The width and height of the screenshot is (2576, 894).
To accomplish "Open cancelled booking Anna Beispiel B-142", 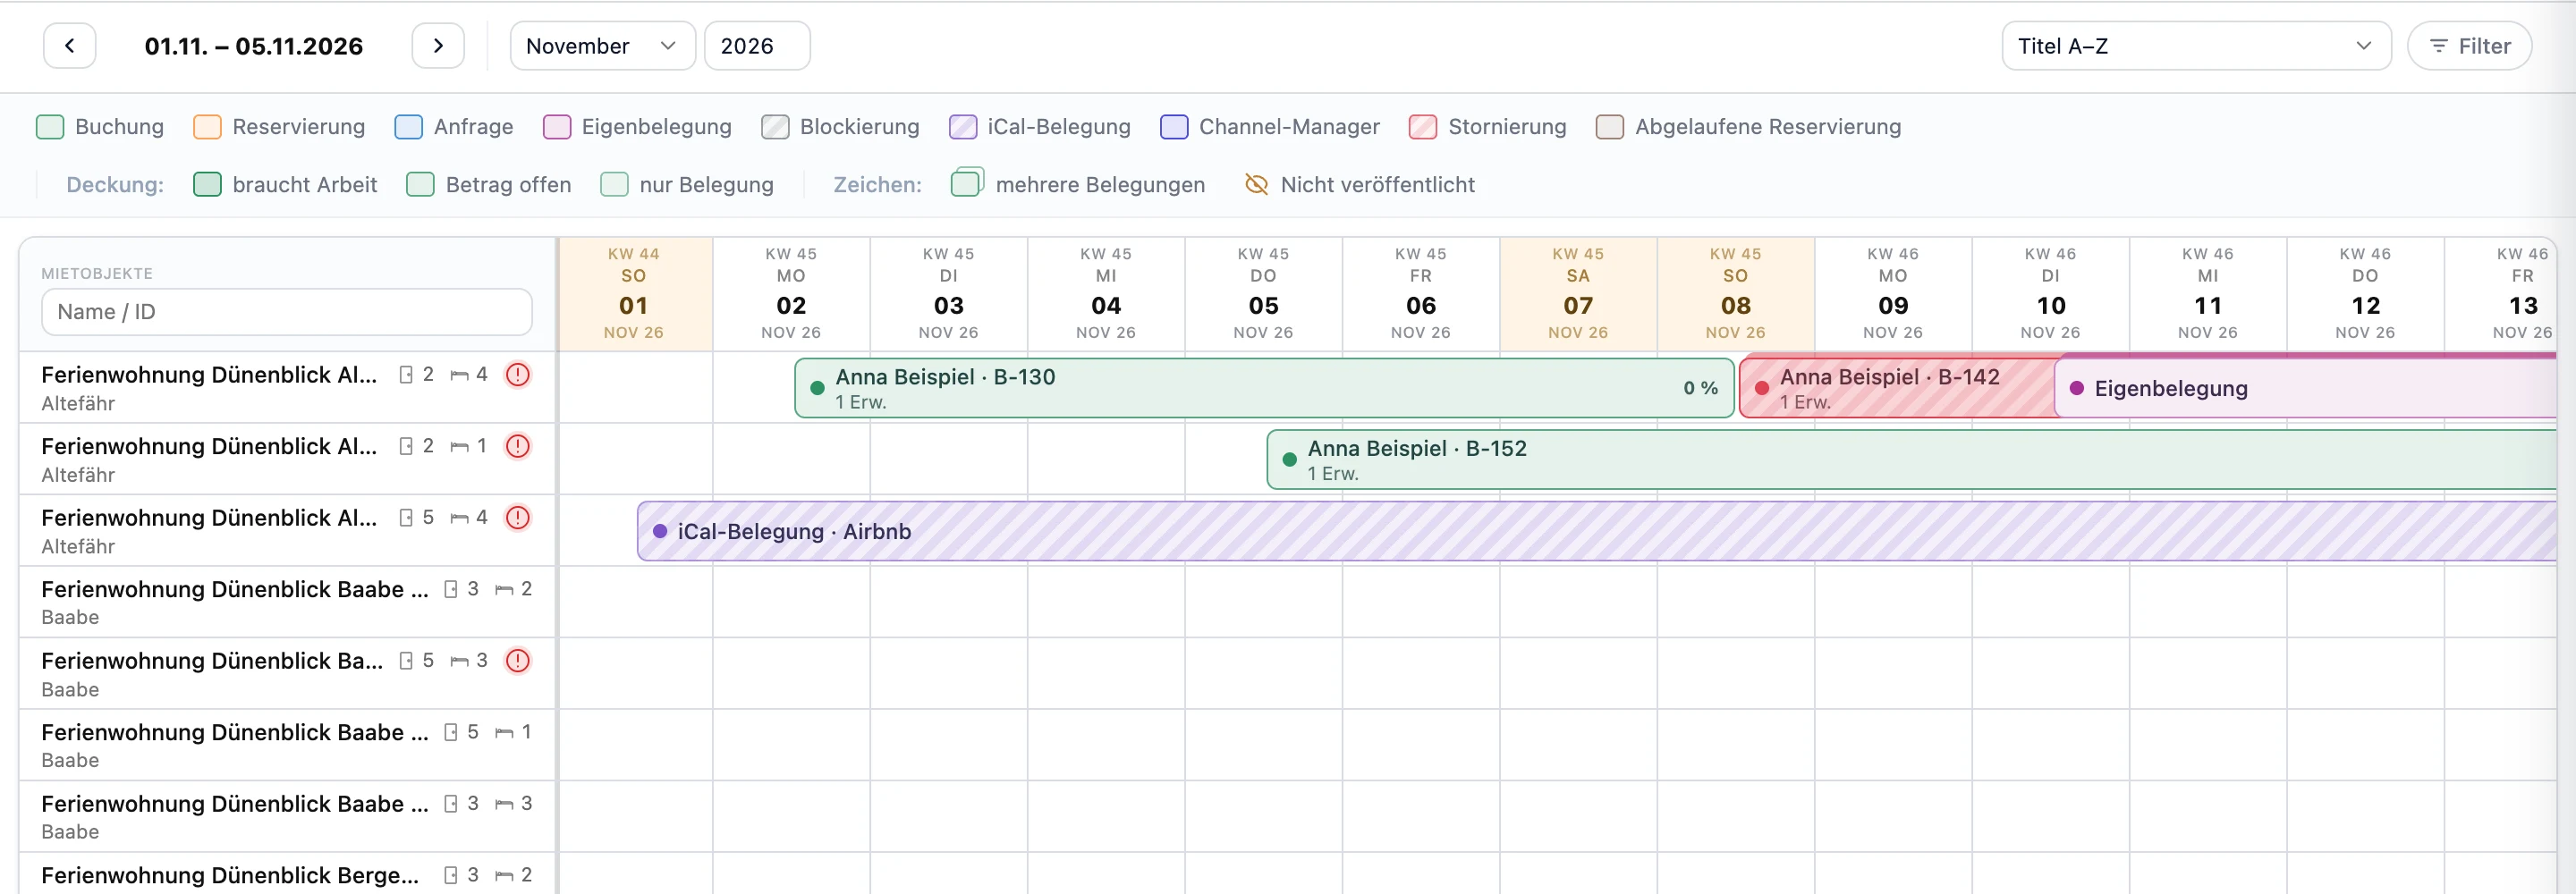I will click(x=1896, y=388).
